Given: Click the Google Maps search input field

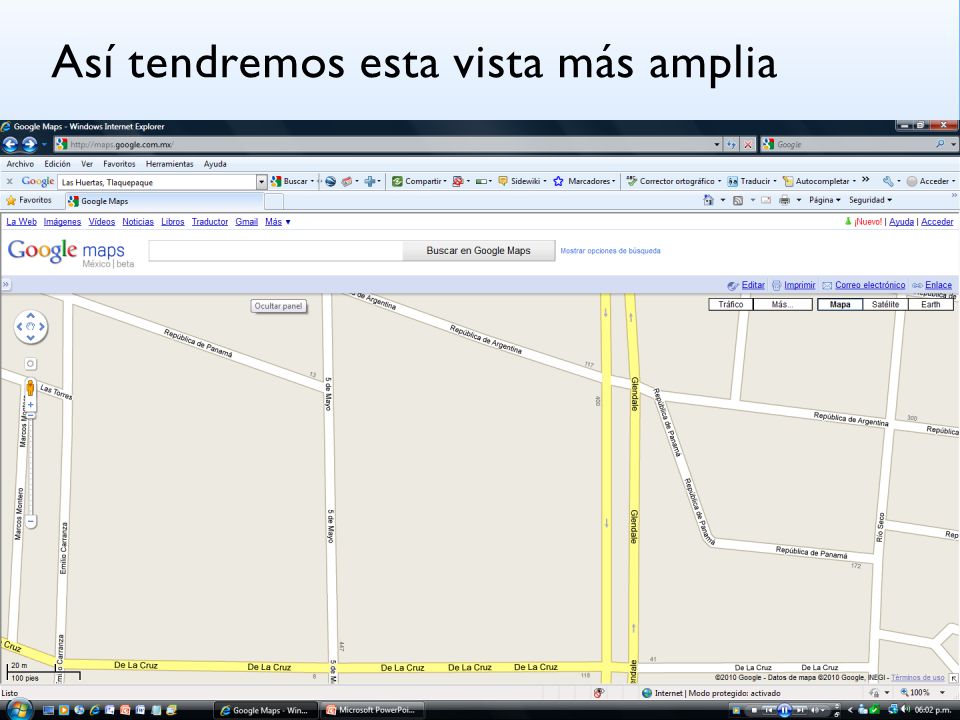Looking at the screenshot, I should pos(276,250).
